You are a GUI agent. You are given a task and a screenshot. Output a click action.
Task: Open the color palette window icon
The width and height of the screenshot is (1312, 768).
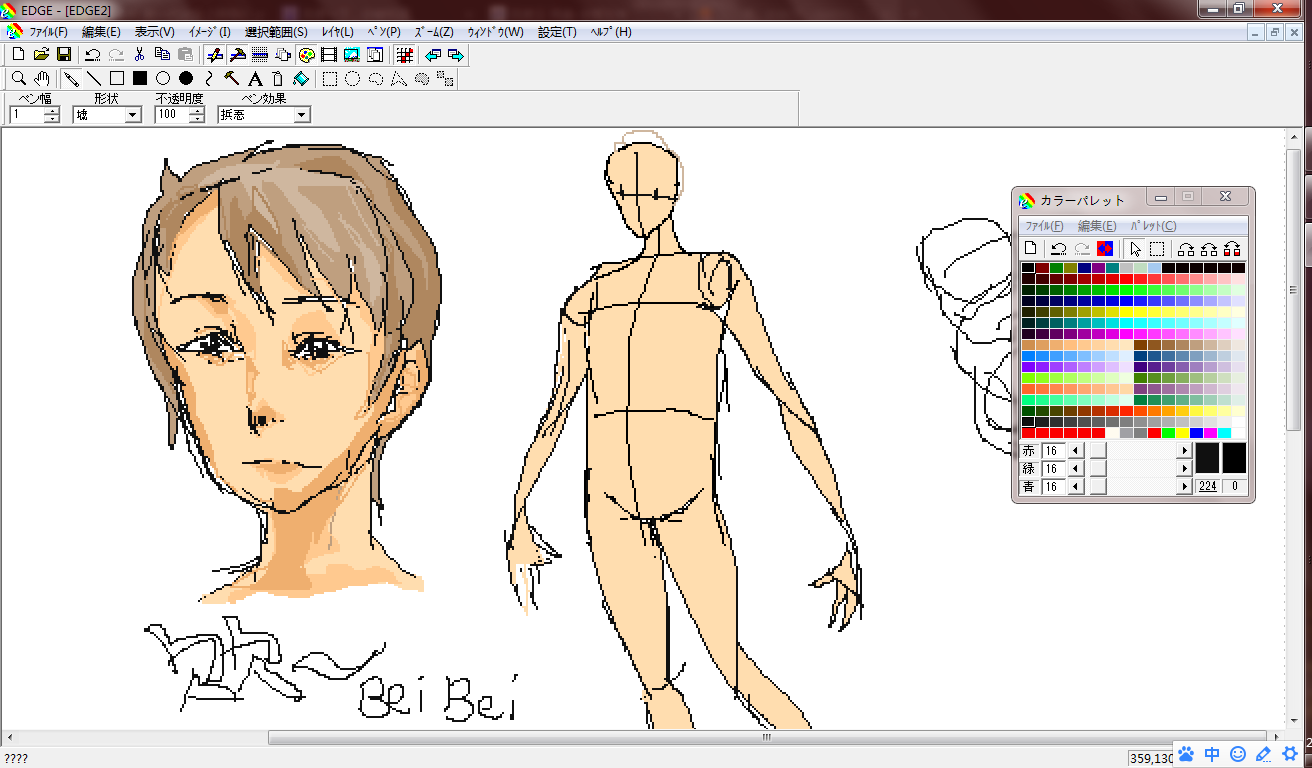point(307,55)
